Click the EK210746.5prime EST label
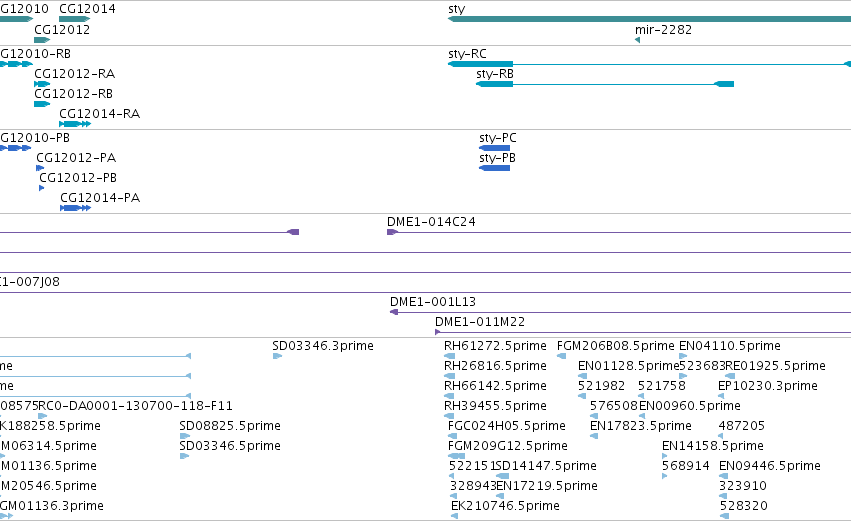The image size is (851, 521). tap(505, 506)
